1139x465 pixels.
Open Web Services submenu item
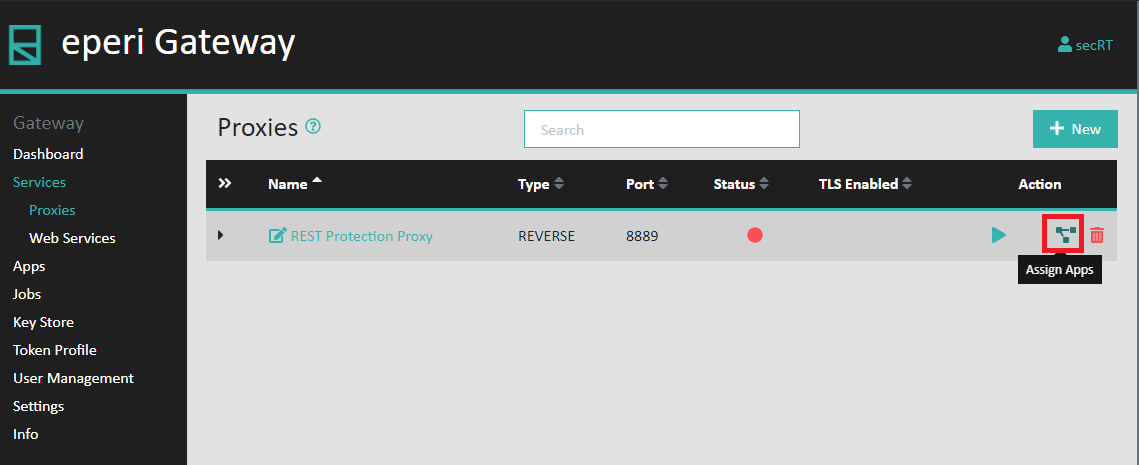click(72, 238)
